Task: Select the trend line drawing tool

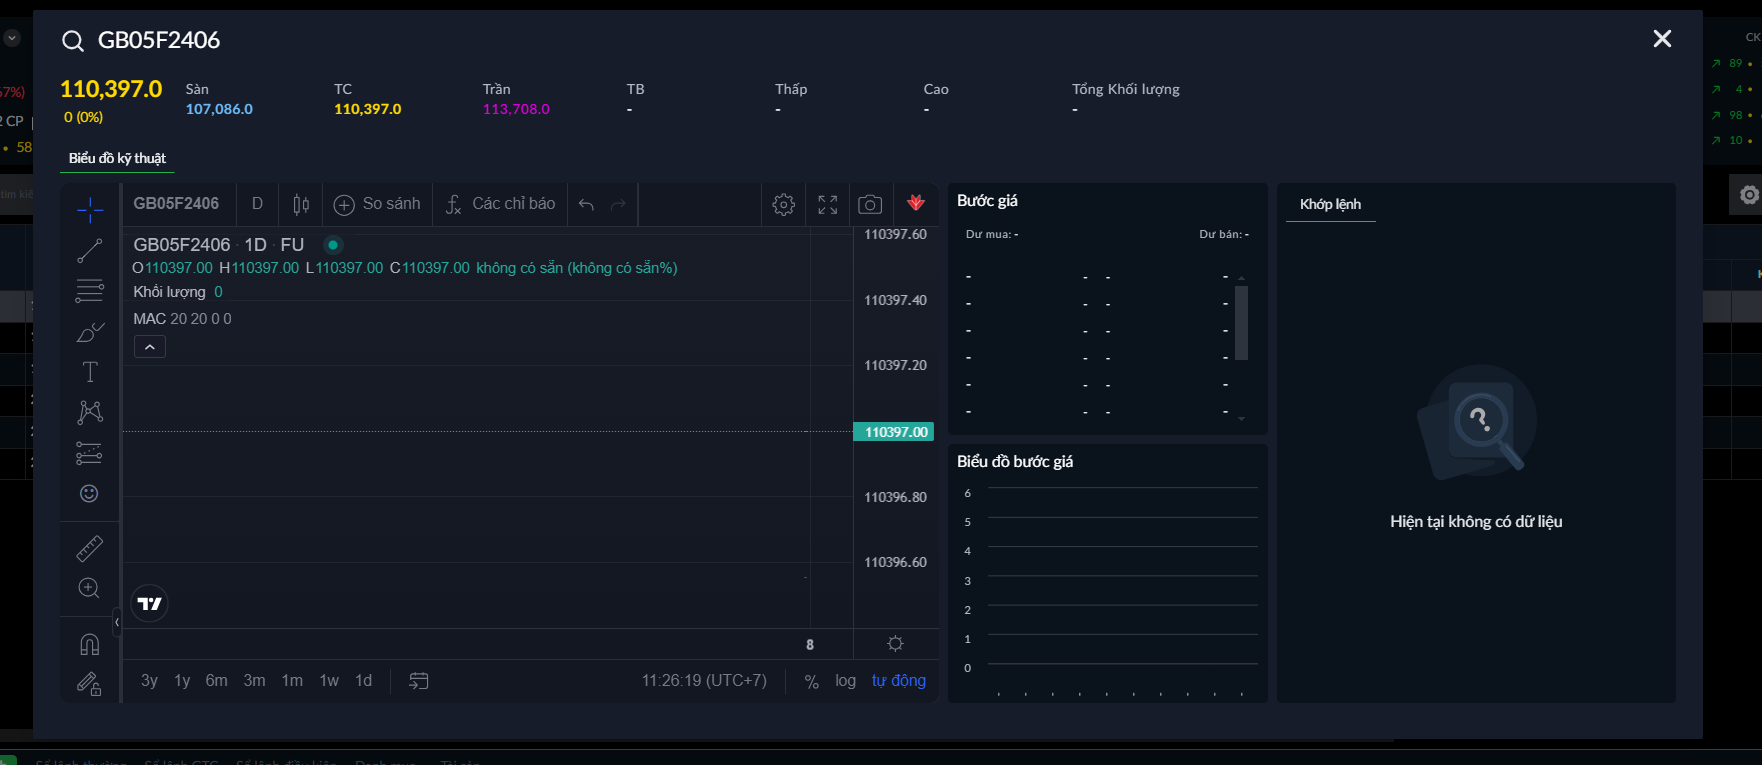Action: tap(89, 251)
